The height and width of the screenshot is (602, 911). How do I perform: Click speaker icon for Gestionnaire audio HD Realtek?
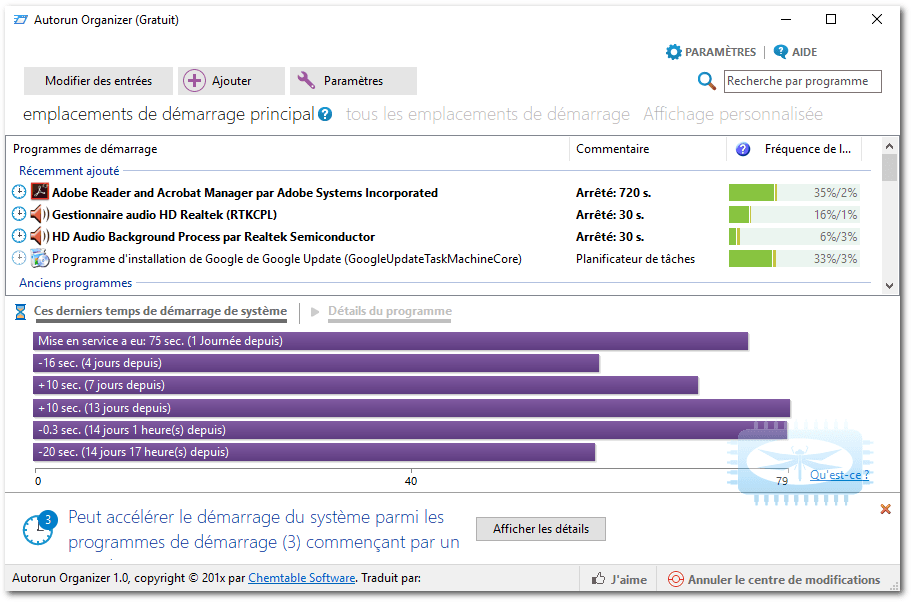(x=40, y=214)
